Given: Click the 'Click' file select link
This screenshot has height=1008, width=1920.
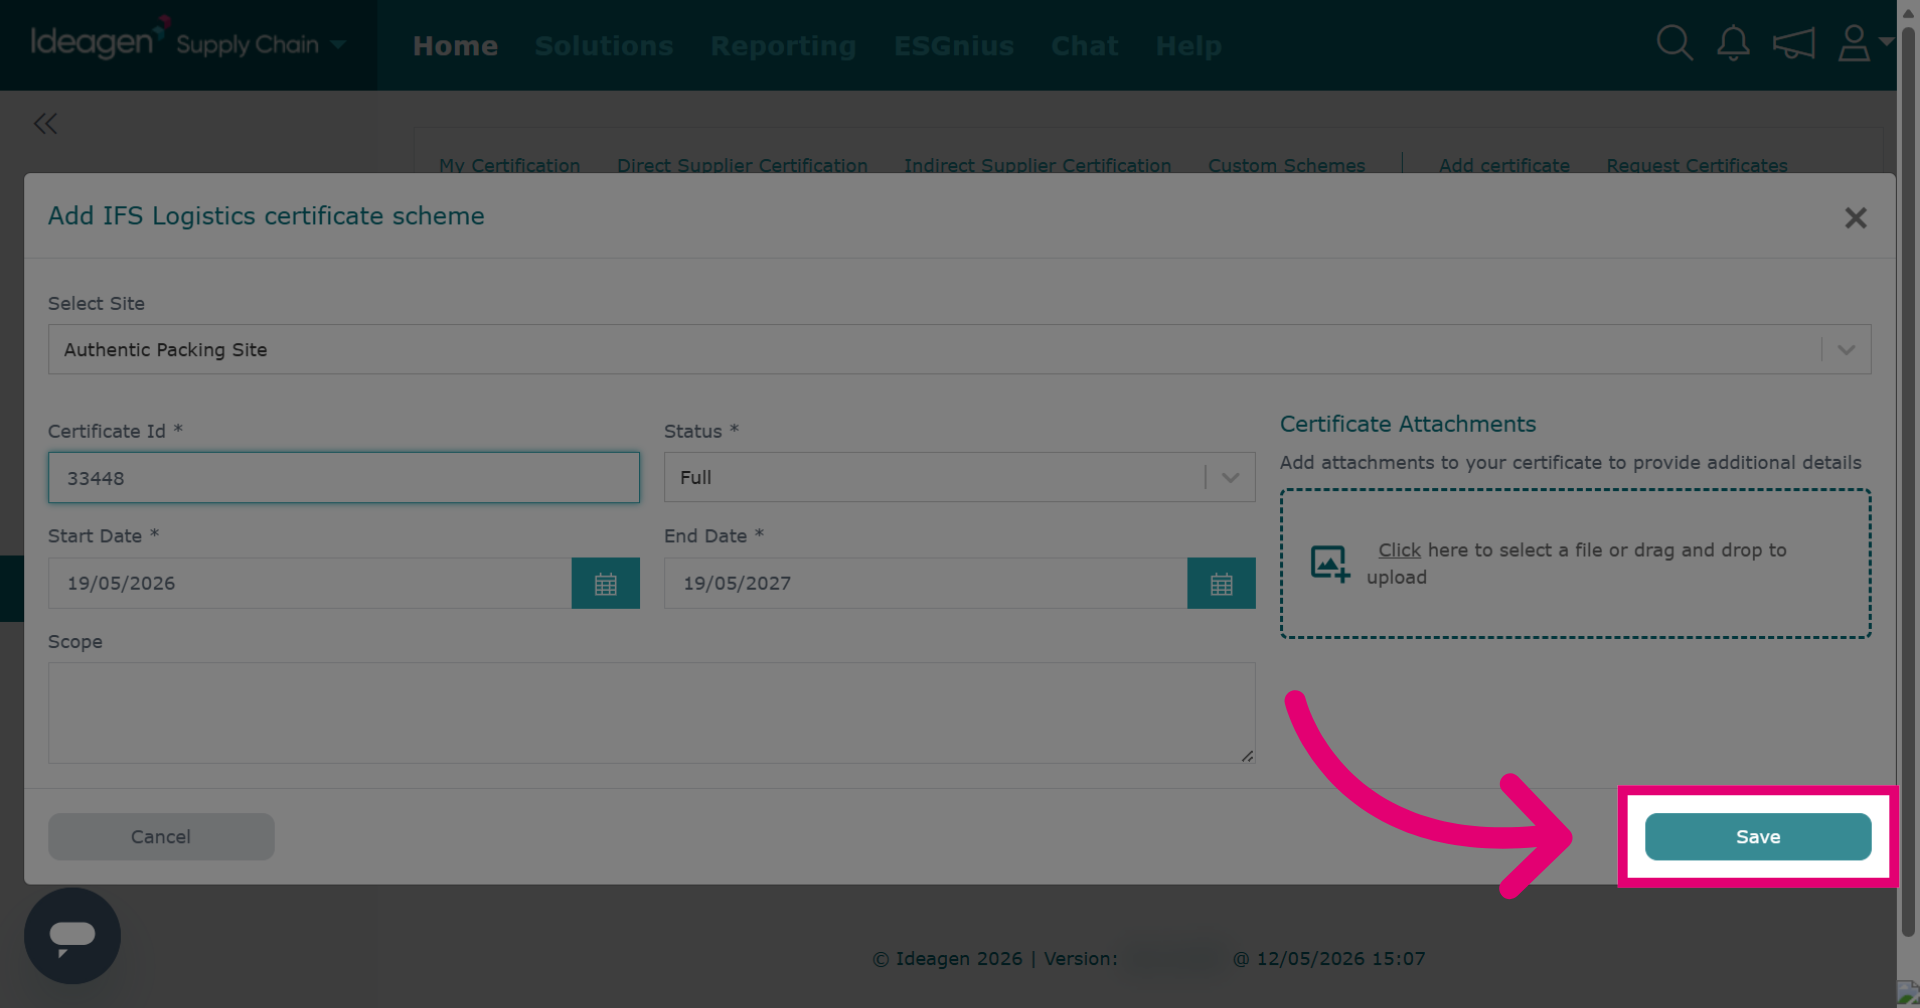Looking at the screenshot, I should pos(1399,550).
